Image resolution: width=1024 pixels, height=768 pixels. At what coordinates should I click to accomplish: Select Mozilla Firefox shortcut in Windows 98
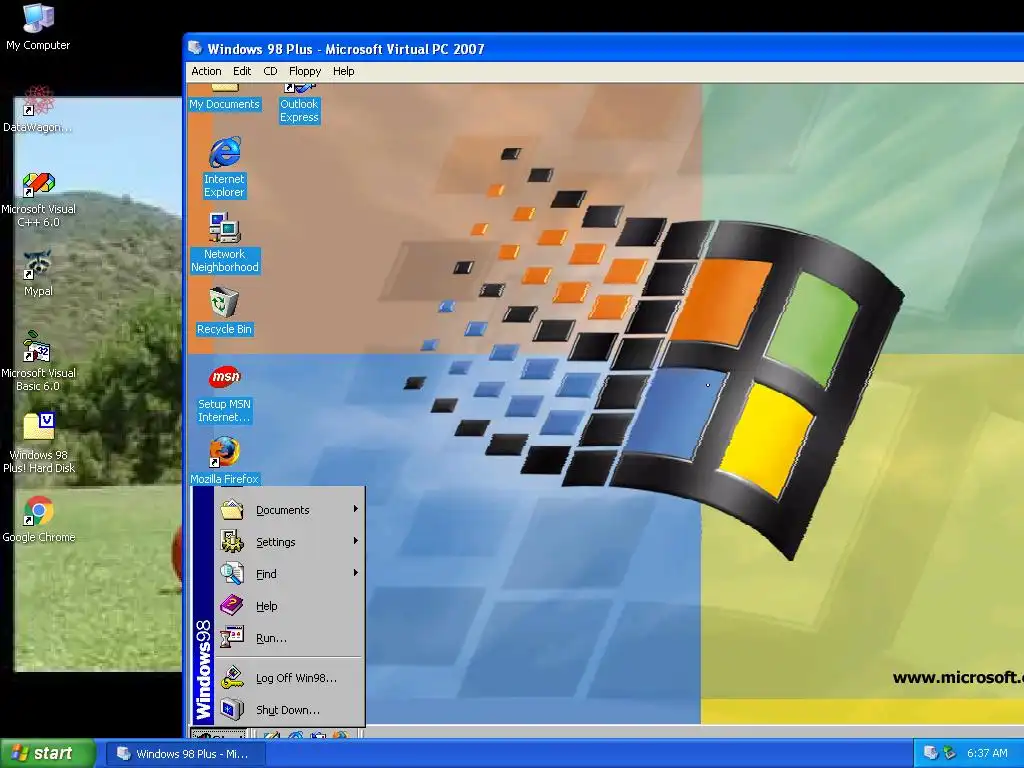tap(224, 462)
